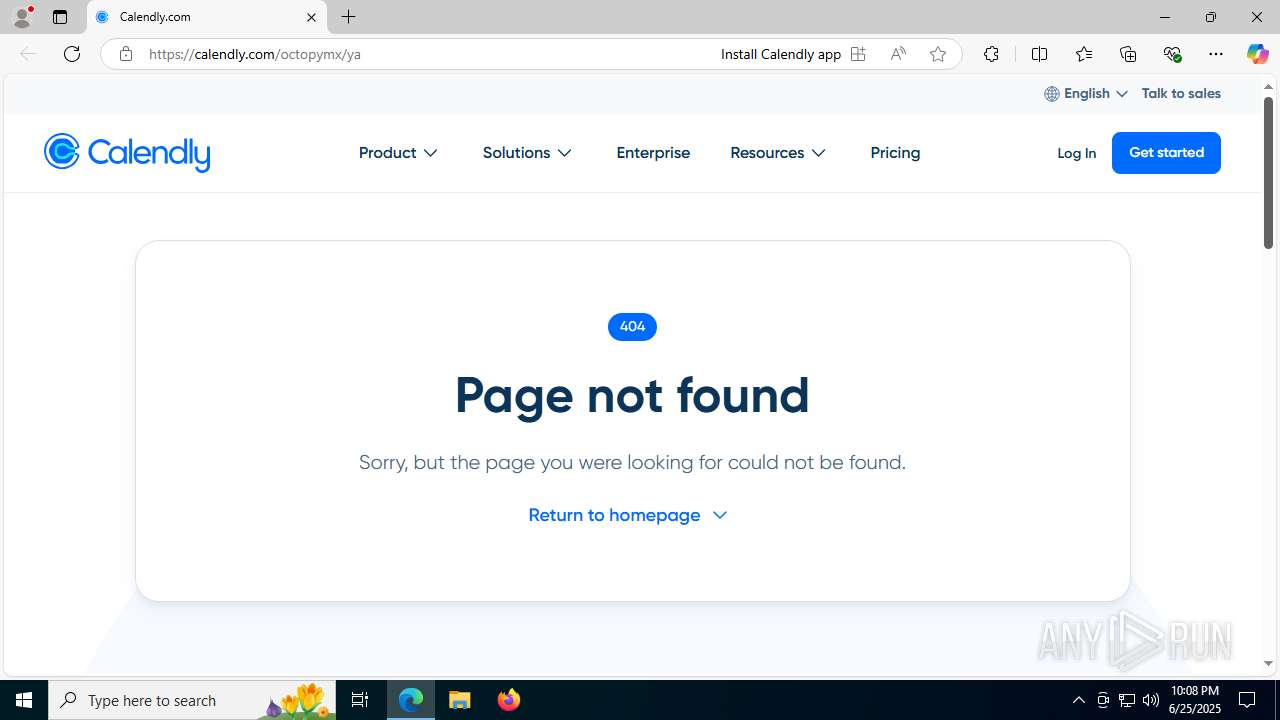Image resolution: width=1280 pixels, height=720 pixels.
Task: Click the Log In link
Action: tap(1076, 153)
